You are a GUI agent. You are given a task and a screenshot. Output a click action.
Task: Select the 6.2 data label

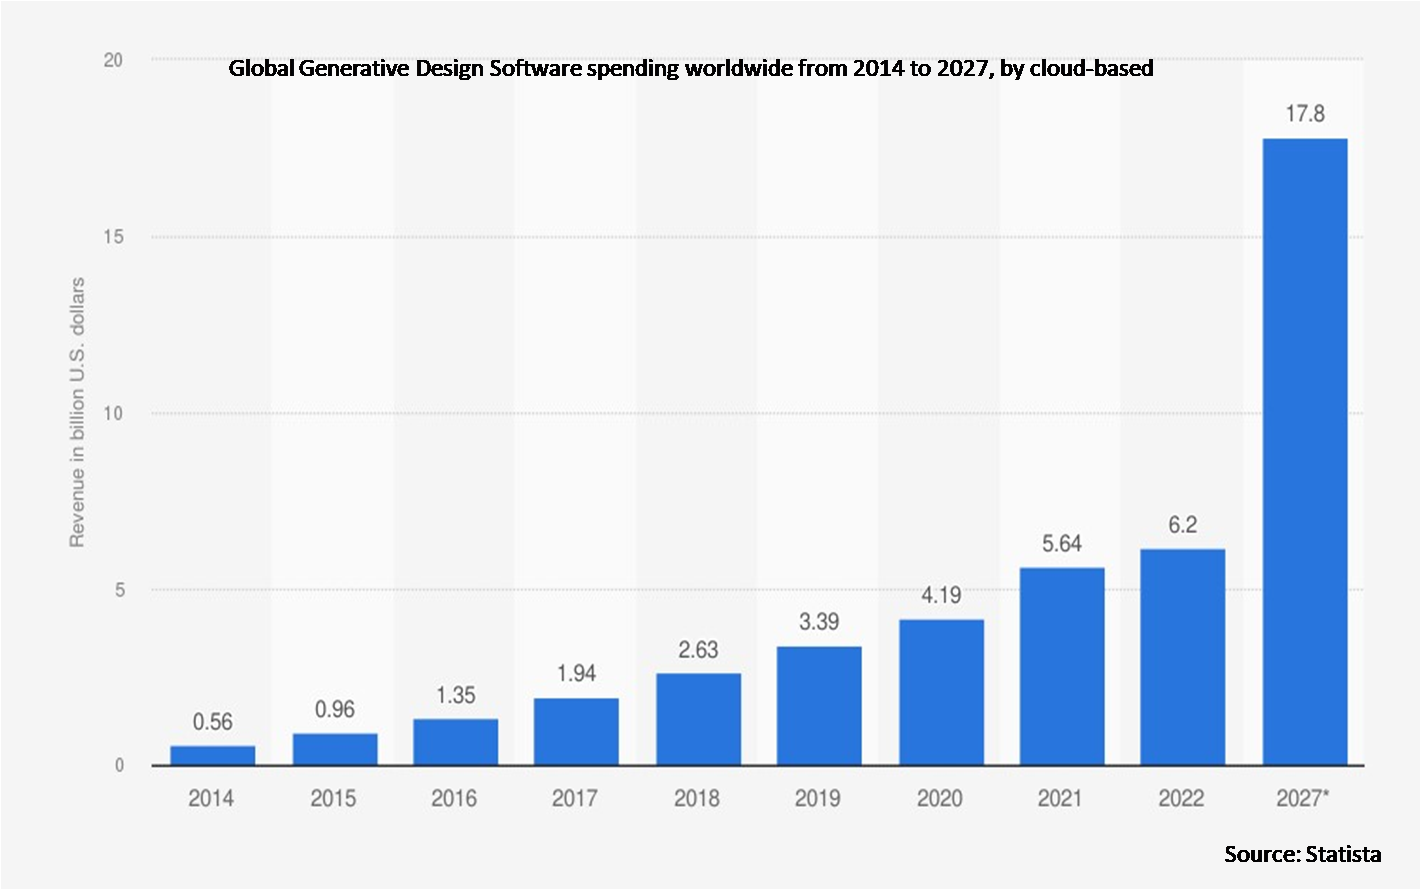1182,525
